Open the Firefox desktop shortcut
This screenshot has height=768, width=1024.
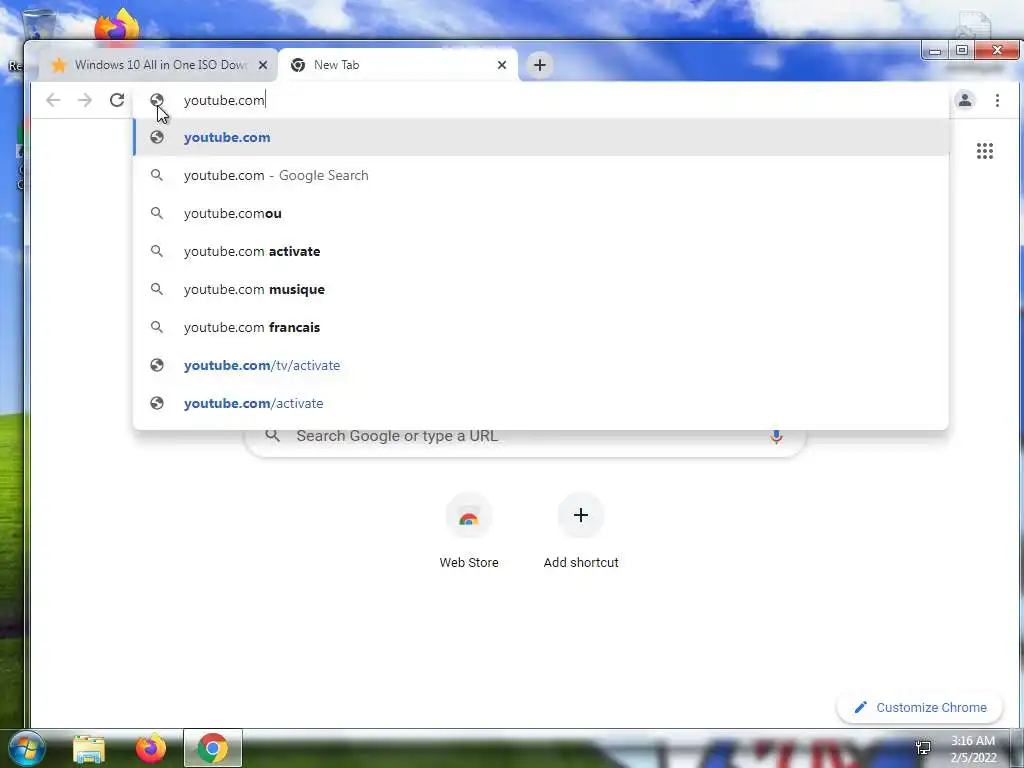(116, 26)
